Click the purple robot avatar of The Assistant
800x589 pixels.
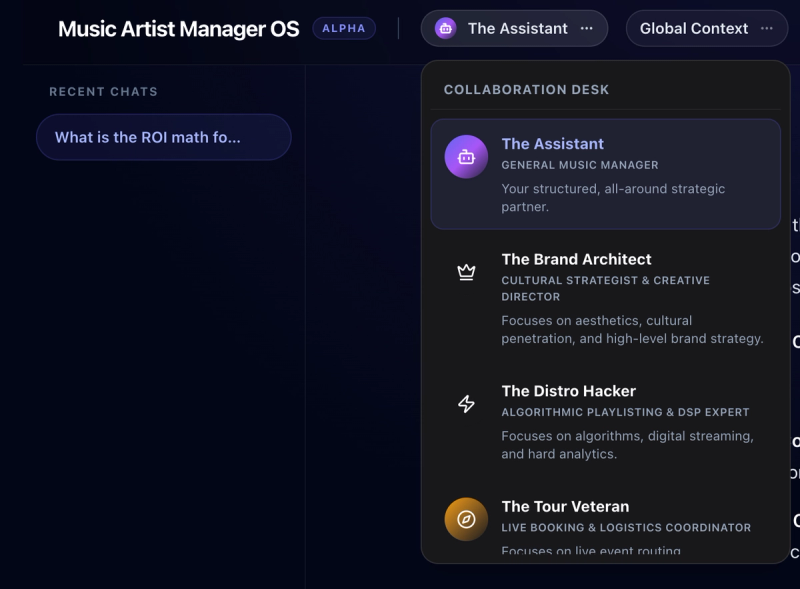466,157
